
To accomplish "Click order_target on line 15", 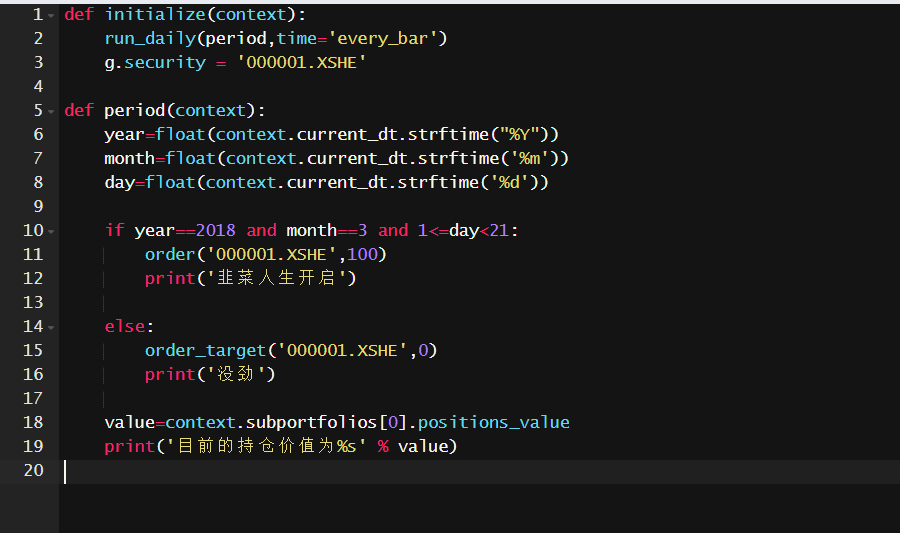I will [205, 350].
